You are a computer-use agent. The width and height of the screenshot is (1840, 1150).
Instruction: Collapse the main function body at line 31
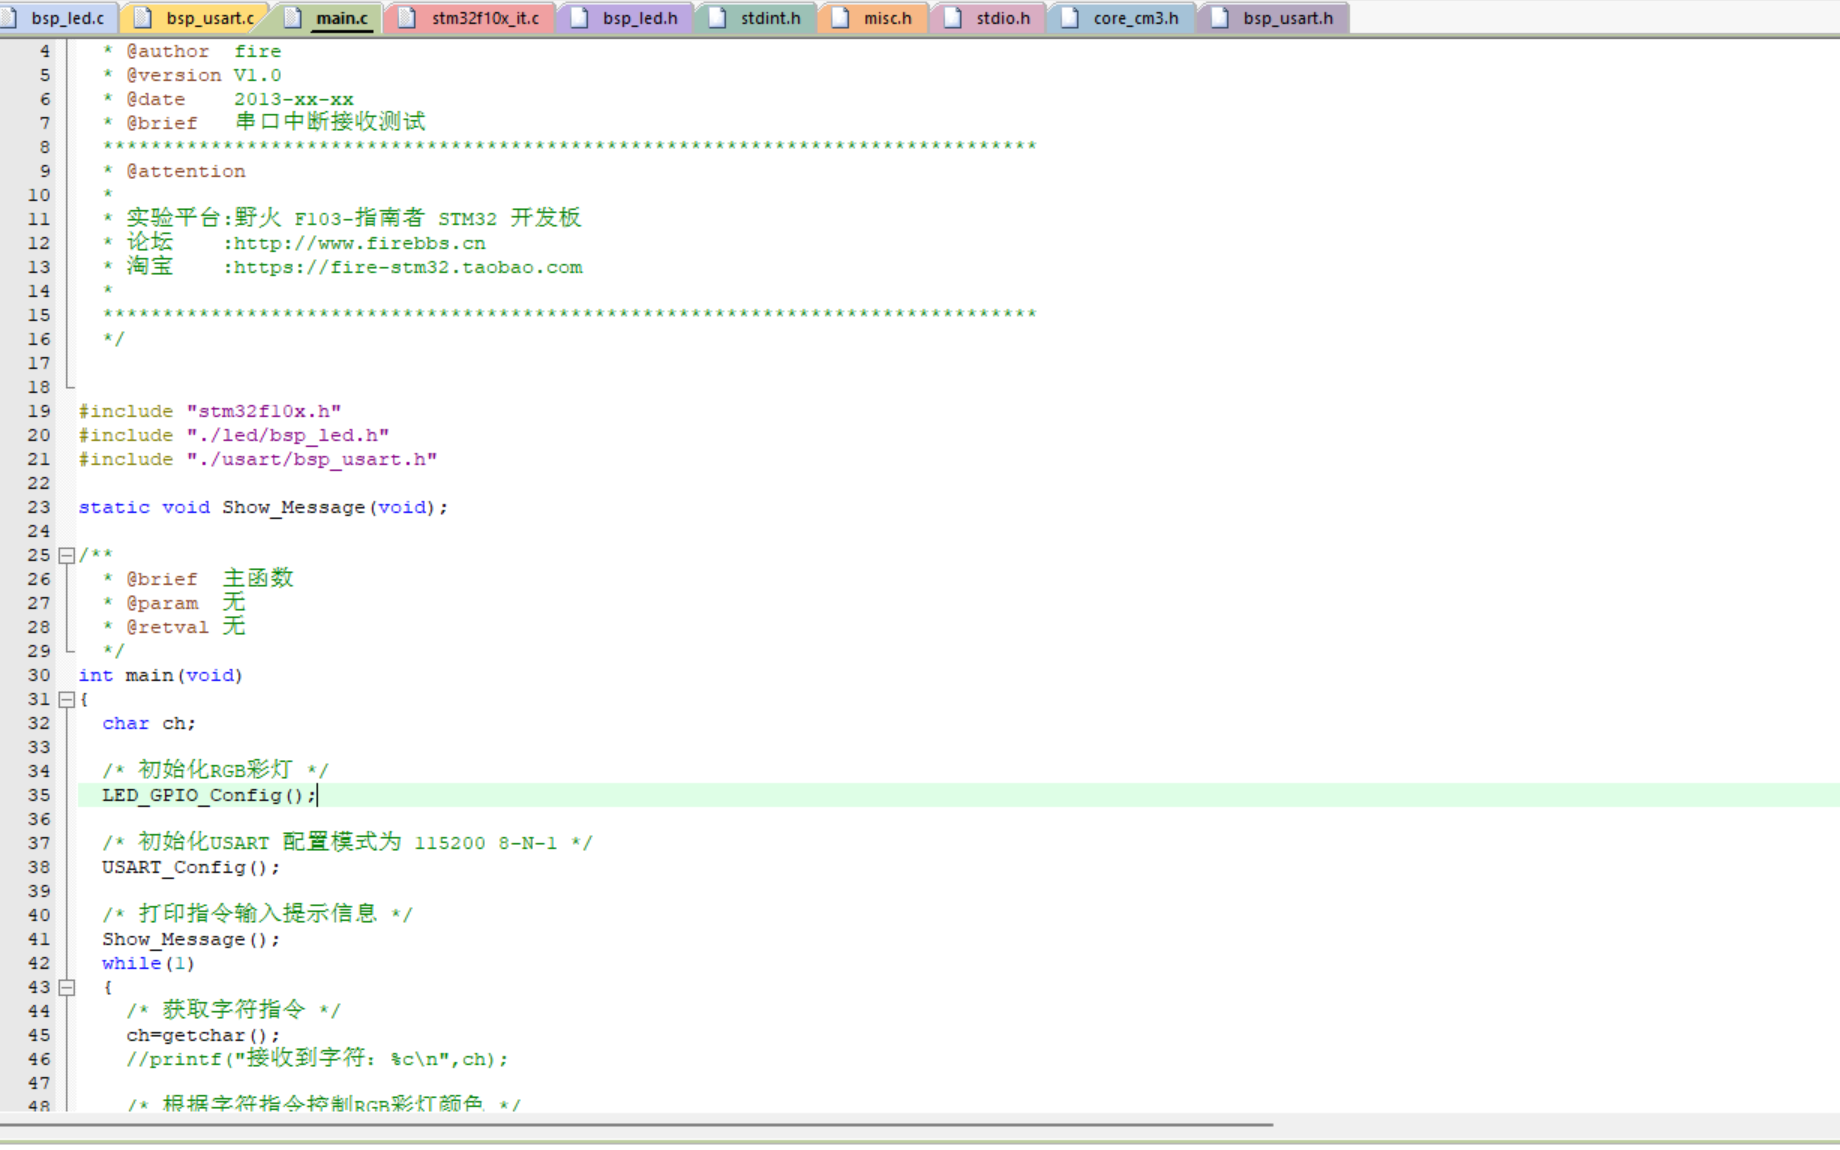click(x=67, y=699)
